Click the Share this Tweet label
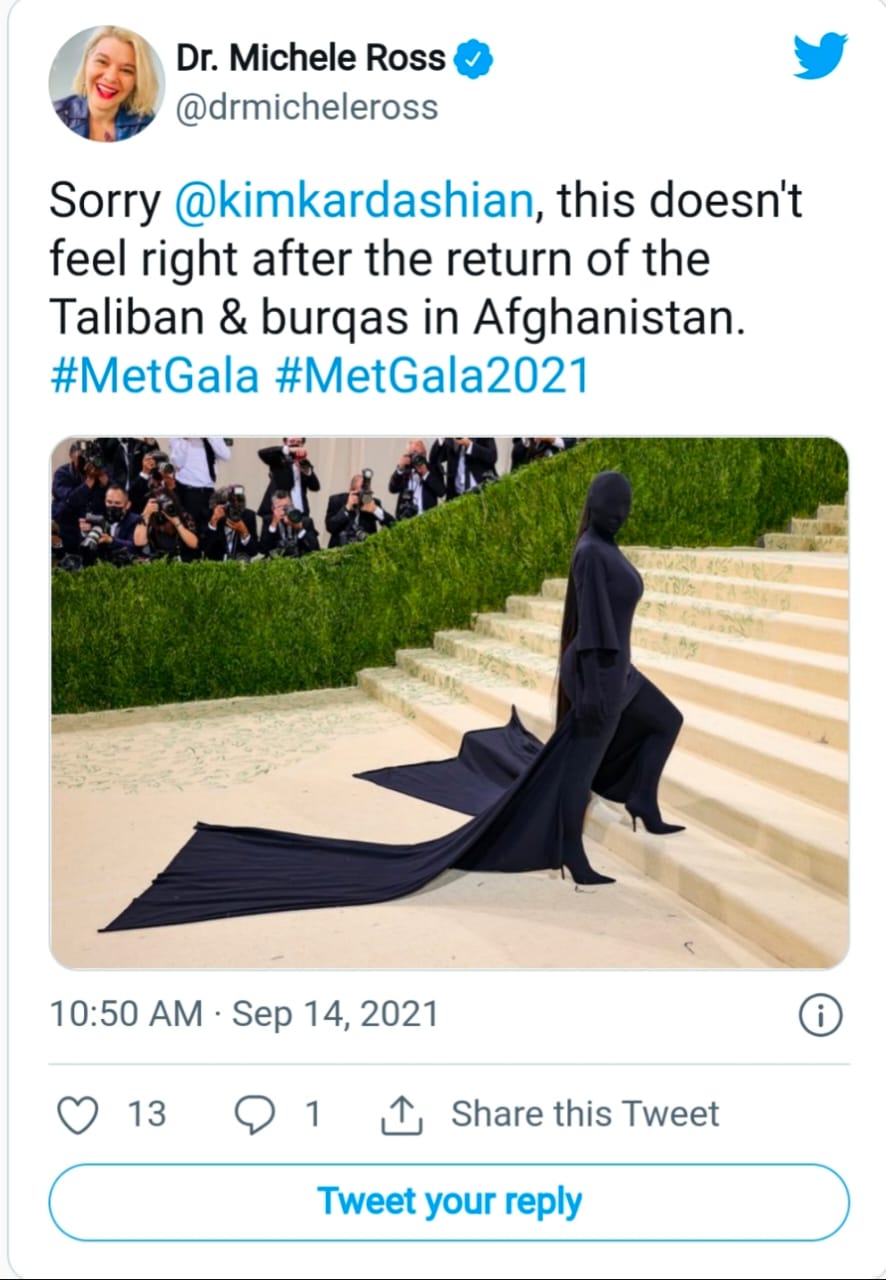 [585, 1114]
